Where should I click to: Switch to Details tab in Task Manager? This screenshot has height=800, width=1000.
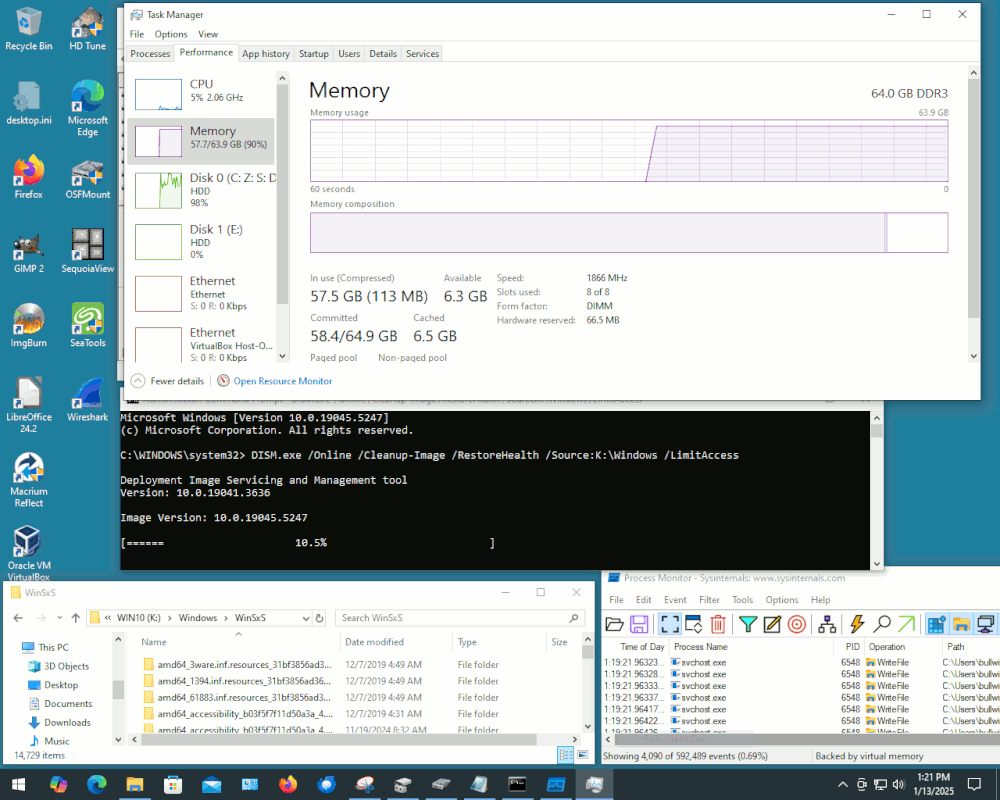point(383,54)
